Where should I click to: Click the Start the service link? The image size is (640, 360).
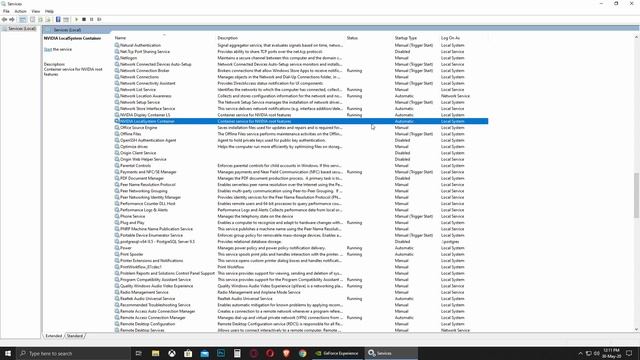pos(48,49)
